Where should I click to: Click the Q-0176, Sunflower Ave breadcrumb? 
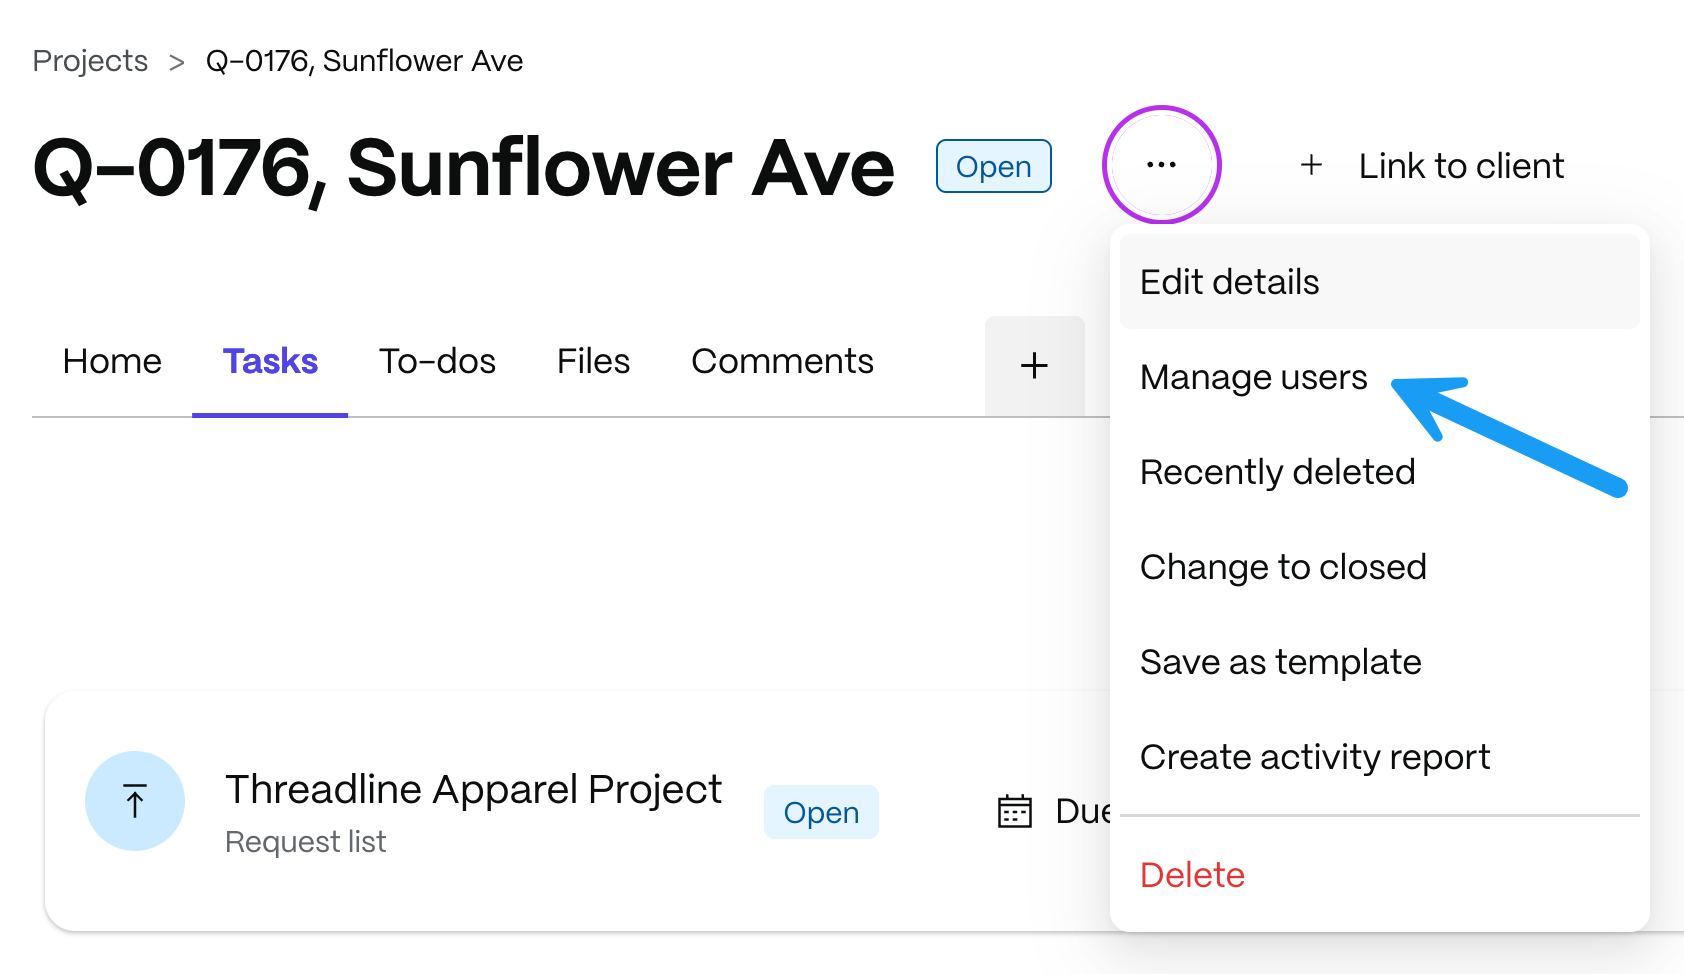pyautogui.click(x=364, y=61)
